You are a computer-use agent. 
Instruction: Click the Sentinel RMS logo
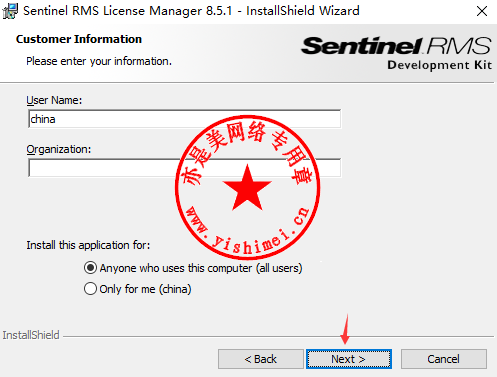[396, 53]
